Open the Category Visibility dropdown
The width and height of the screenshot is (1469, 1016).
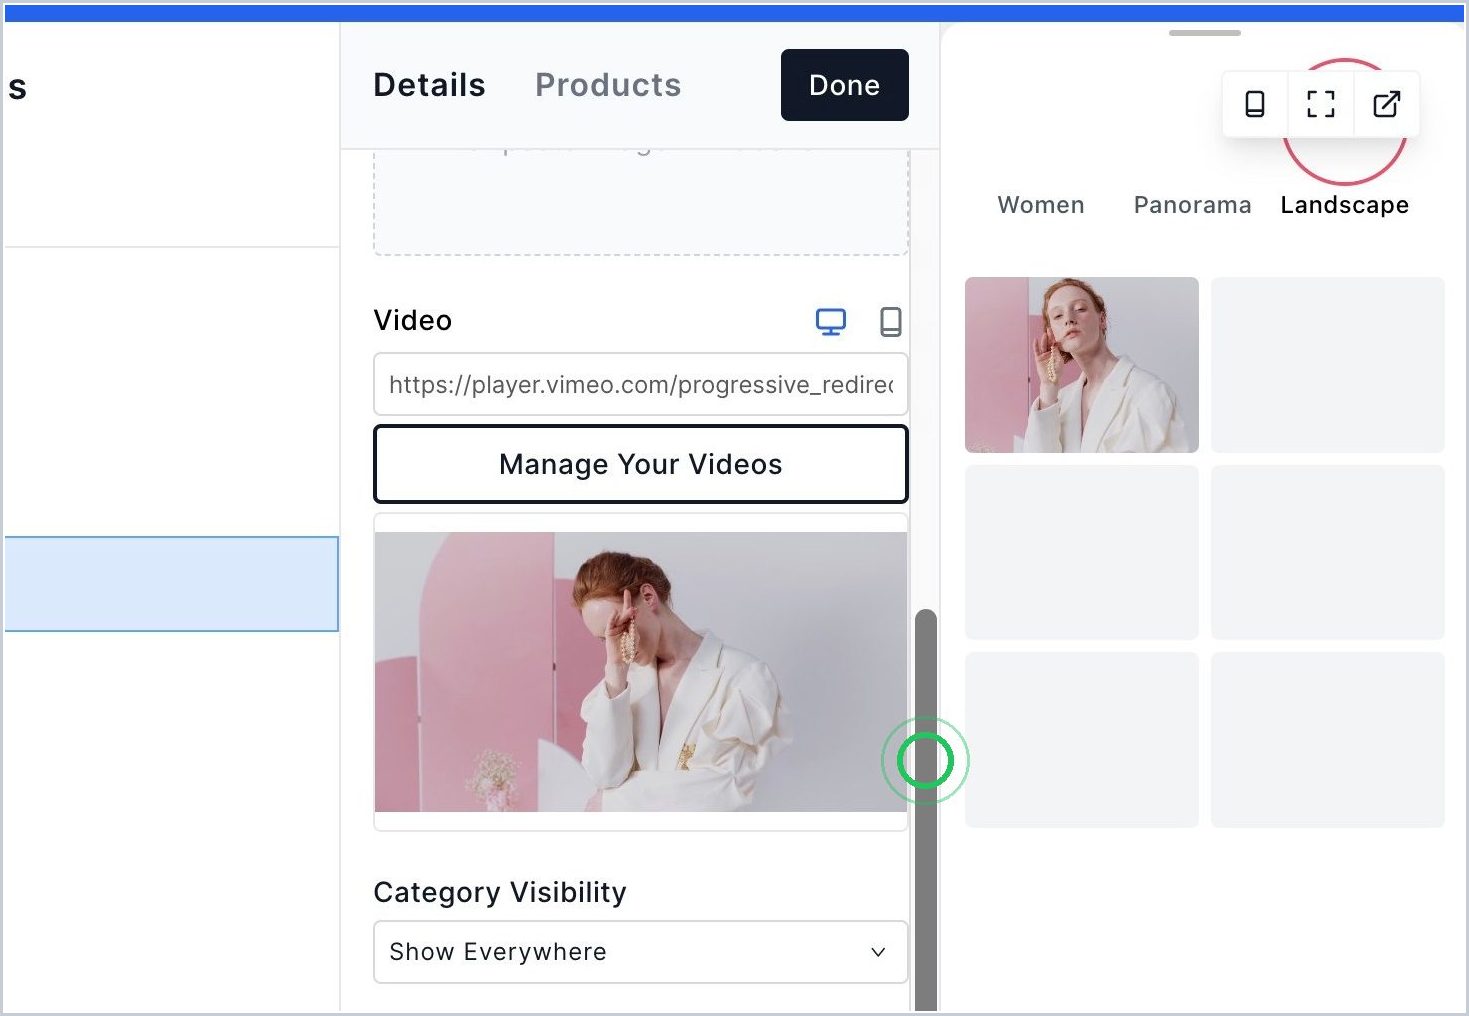pos(640,952)
